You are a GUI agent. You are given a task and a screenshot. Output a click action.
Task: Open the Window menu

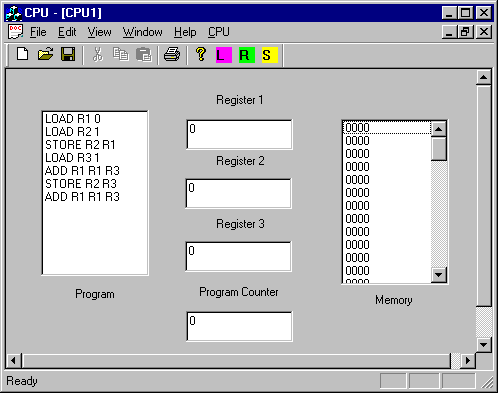[x=142, y=32]
